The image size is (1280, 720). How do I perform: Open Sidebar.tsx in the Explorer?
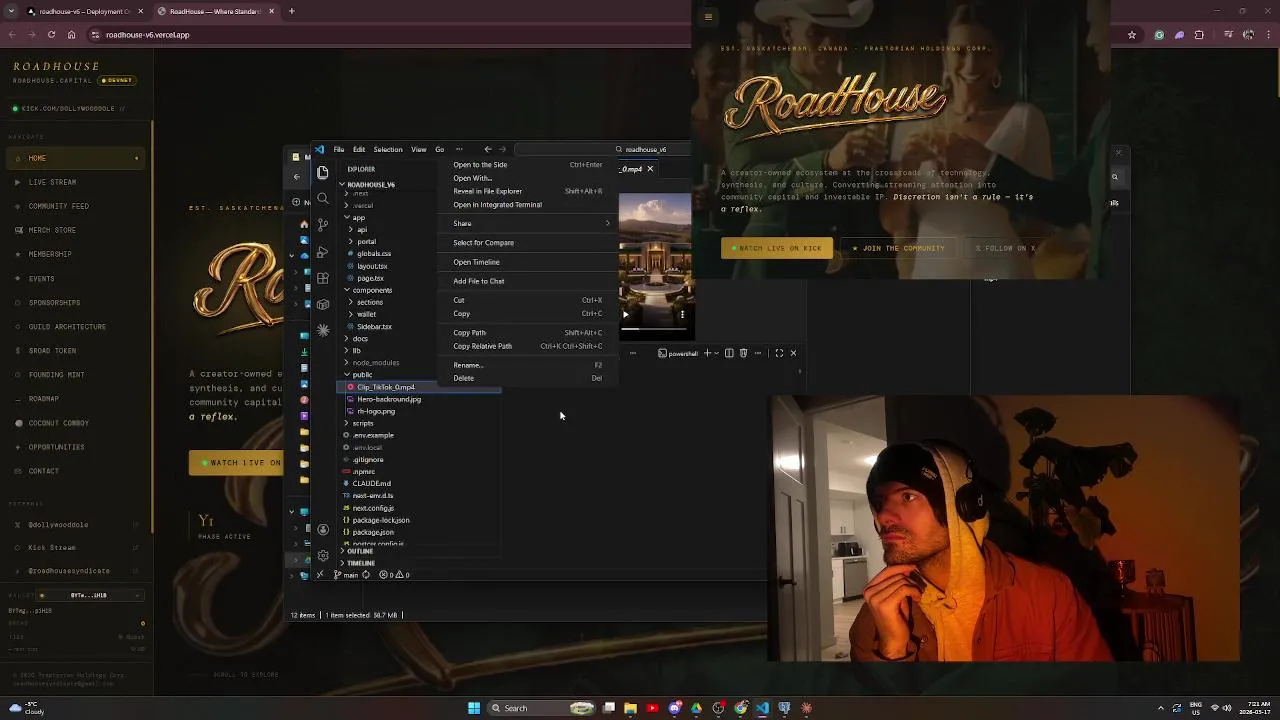tap(374, 326)
